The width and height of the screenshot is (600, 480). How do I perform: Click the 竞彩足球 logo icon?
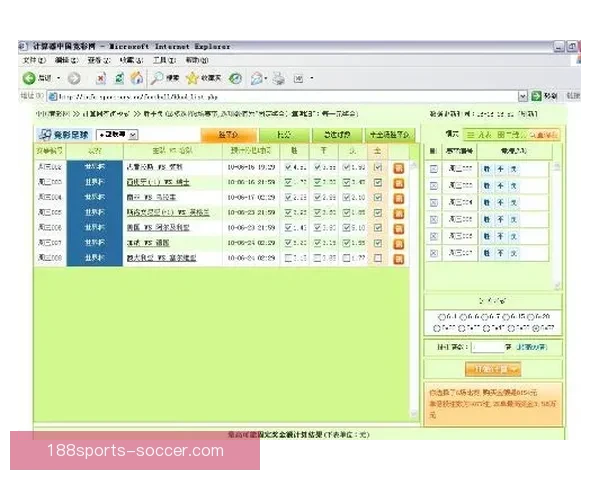click(x=45, y=134)
